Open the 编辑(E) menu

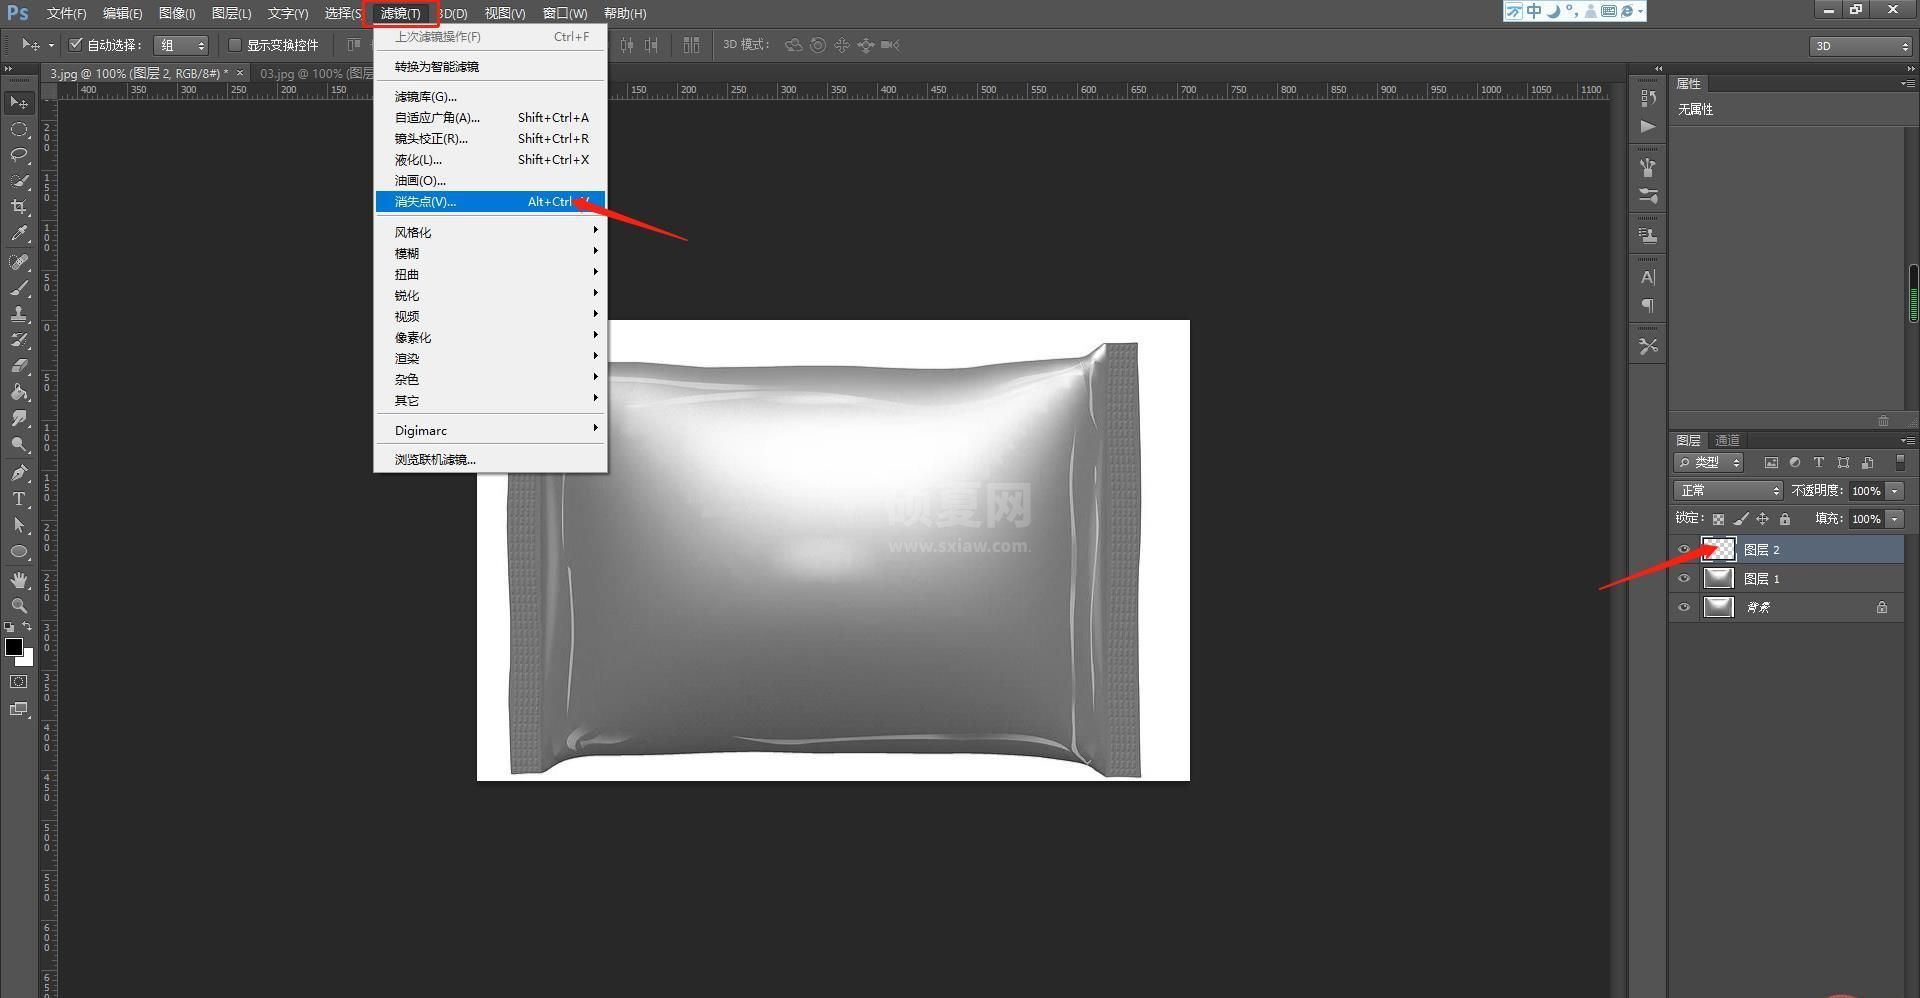point(122,13)
